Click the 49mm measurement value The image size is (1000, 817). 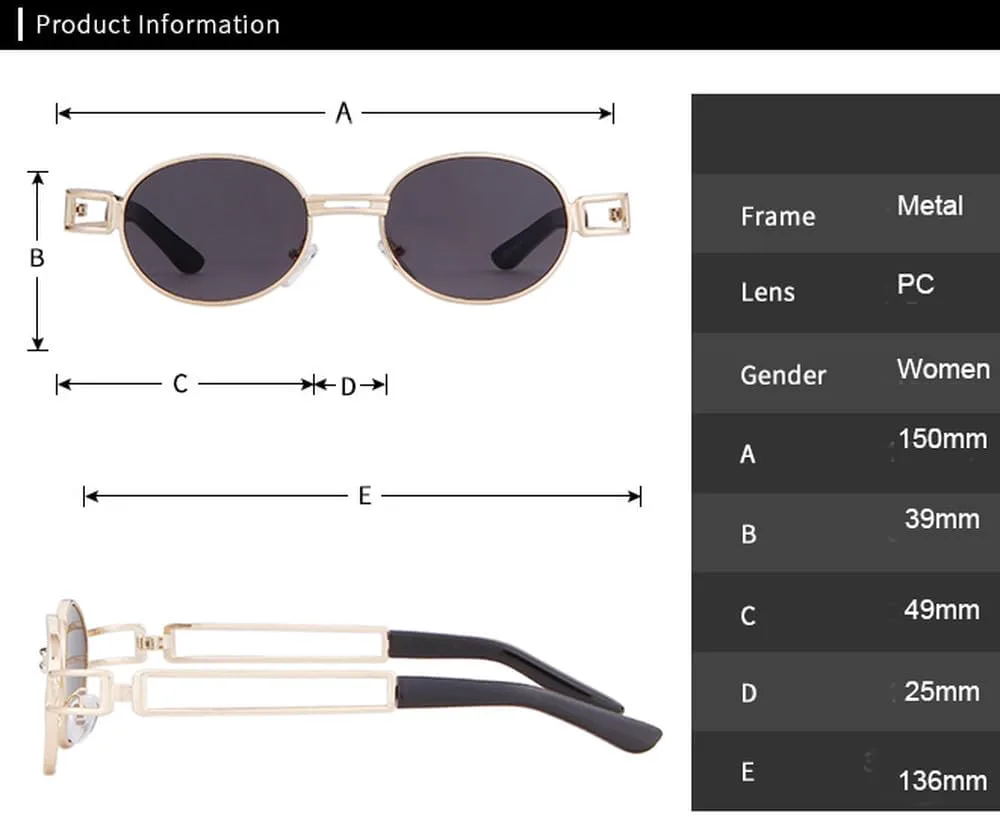tap(942, 610)
